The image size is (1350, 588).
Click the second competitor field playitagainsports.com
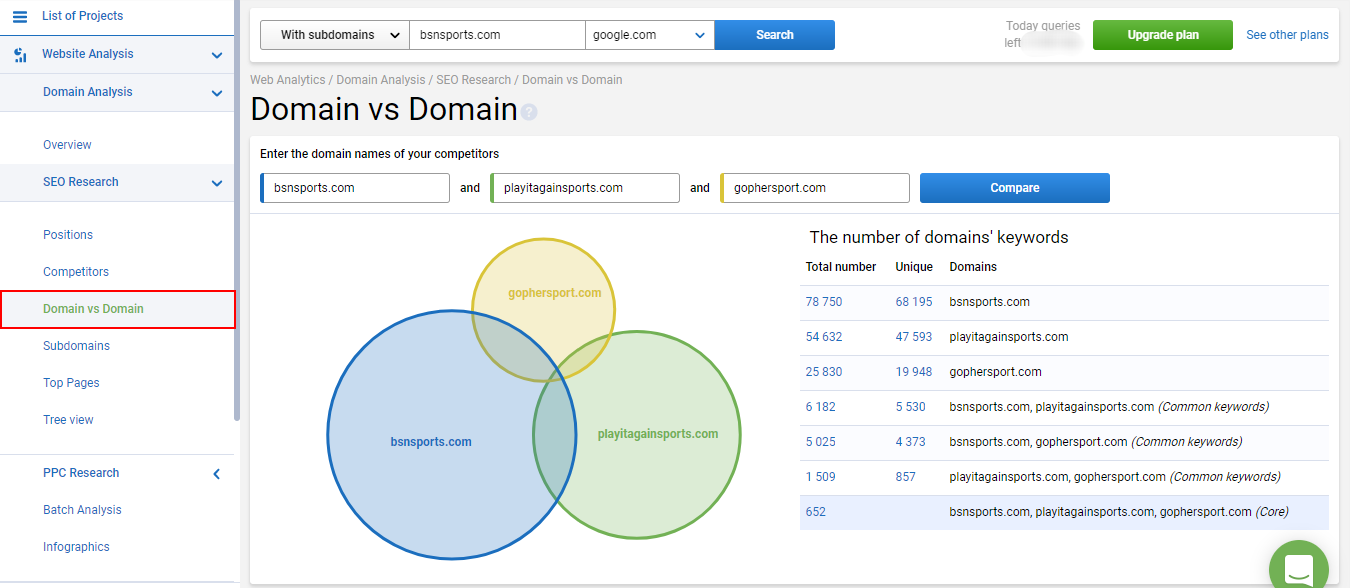pyautogui.click(x=585, y=188)
